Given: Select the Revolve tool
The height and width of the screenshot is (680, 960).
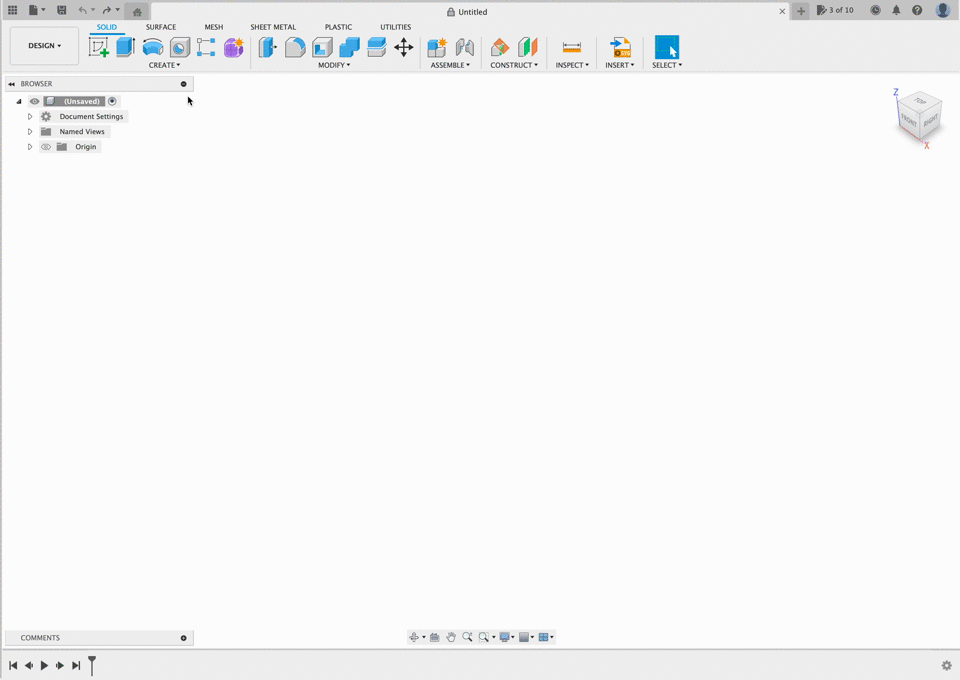Looking at the screenshot, I should tap(152, 46).
